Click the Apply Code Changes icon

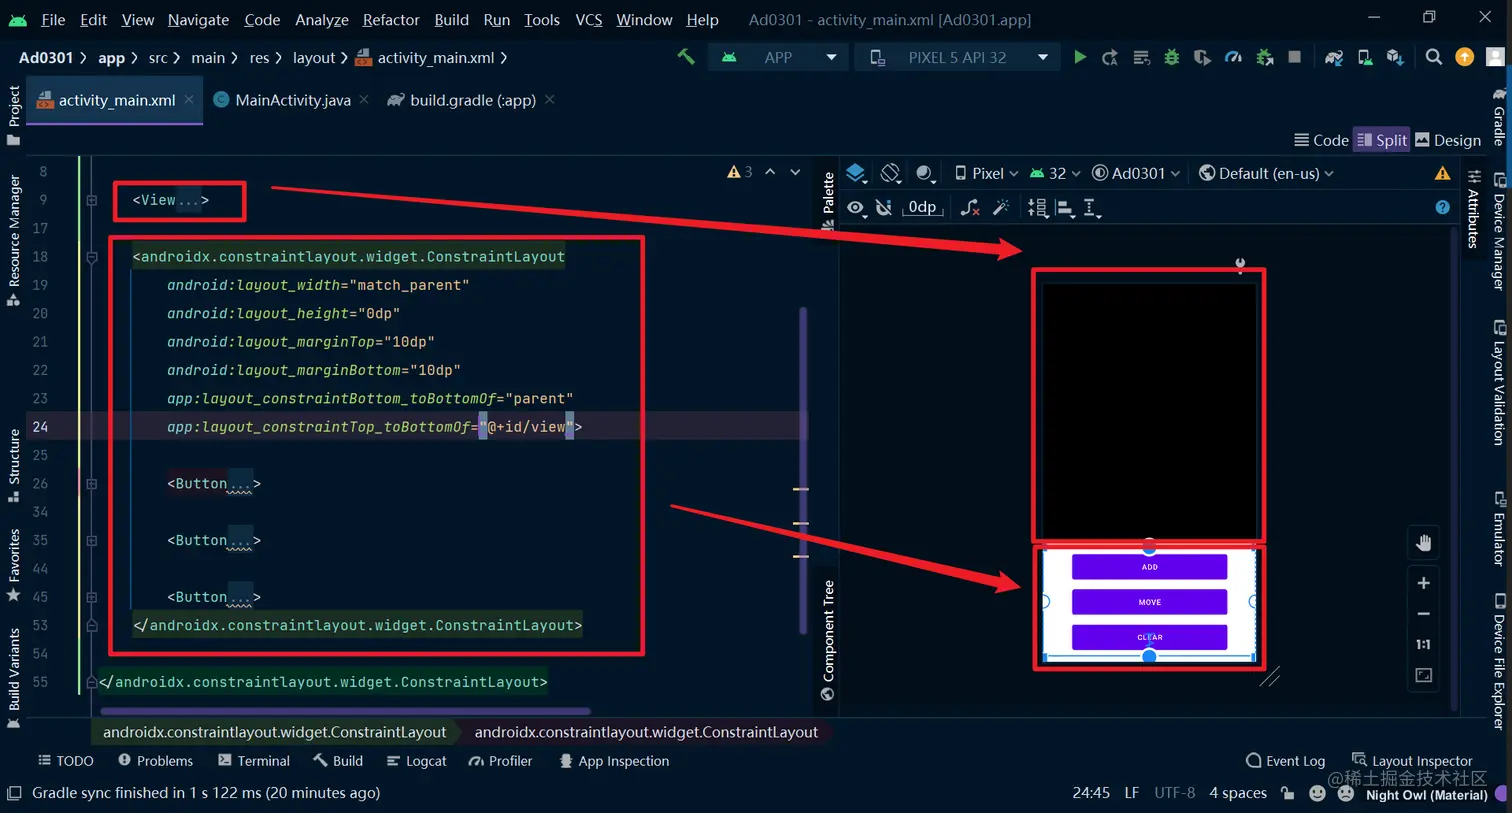coord(1141,58)
